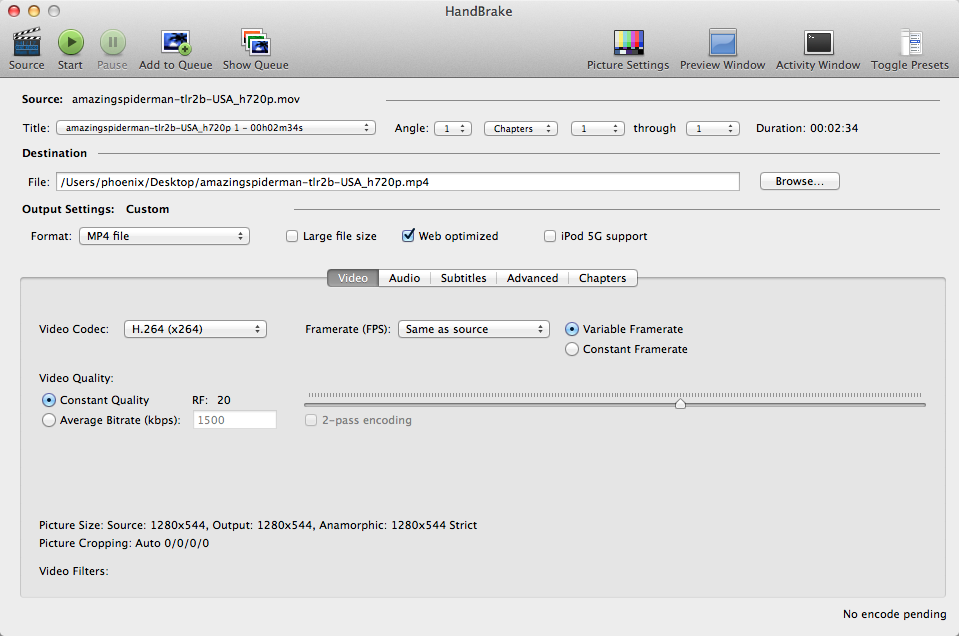Tick the disabled 2-pass encoding checkbox
The image size is (959, 636).
pos(311,420)
